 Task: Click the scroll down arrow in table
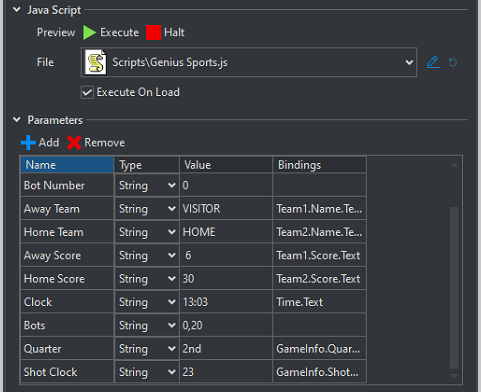[454, 376]
